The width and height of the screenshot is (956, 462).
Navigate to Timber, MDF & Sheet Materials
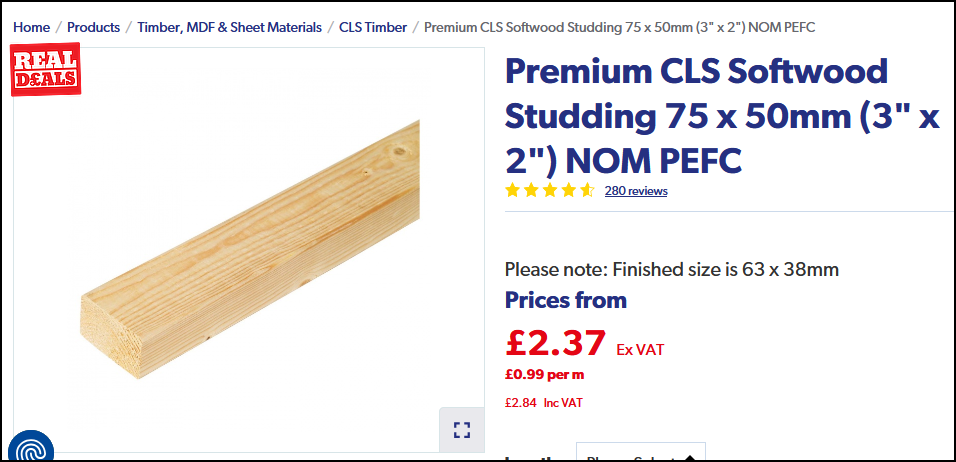tap(229, 27)
